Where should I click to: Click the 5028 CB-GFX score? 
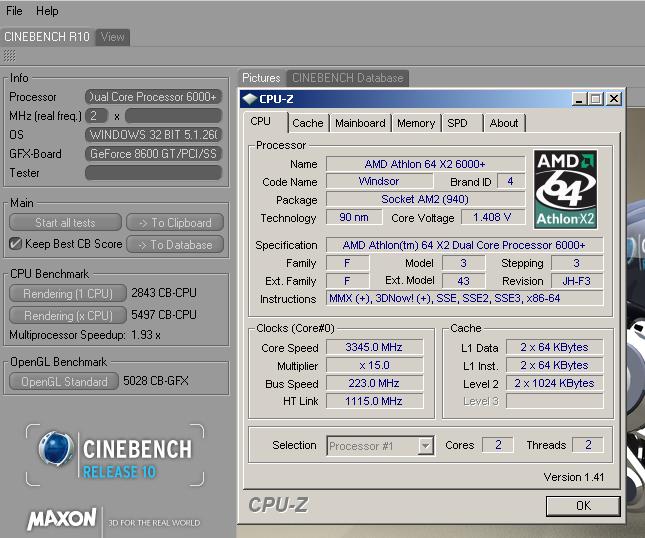click(156, 381)
